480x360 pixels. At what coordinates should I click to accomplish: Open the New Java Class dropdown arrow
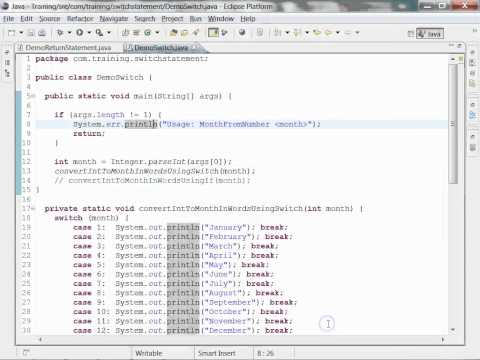pos(157,33)
